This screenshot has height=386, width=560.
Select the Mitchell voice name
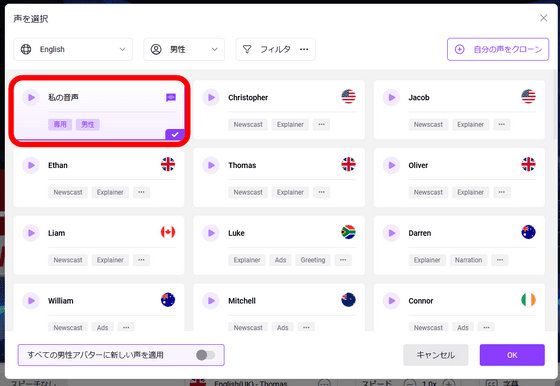coord(242,301)
